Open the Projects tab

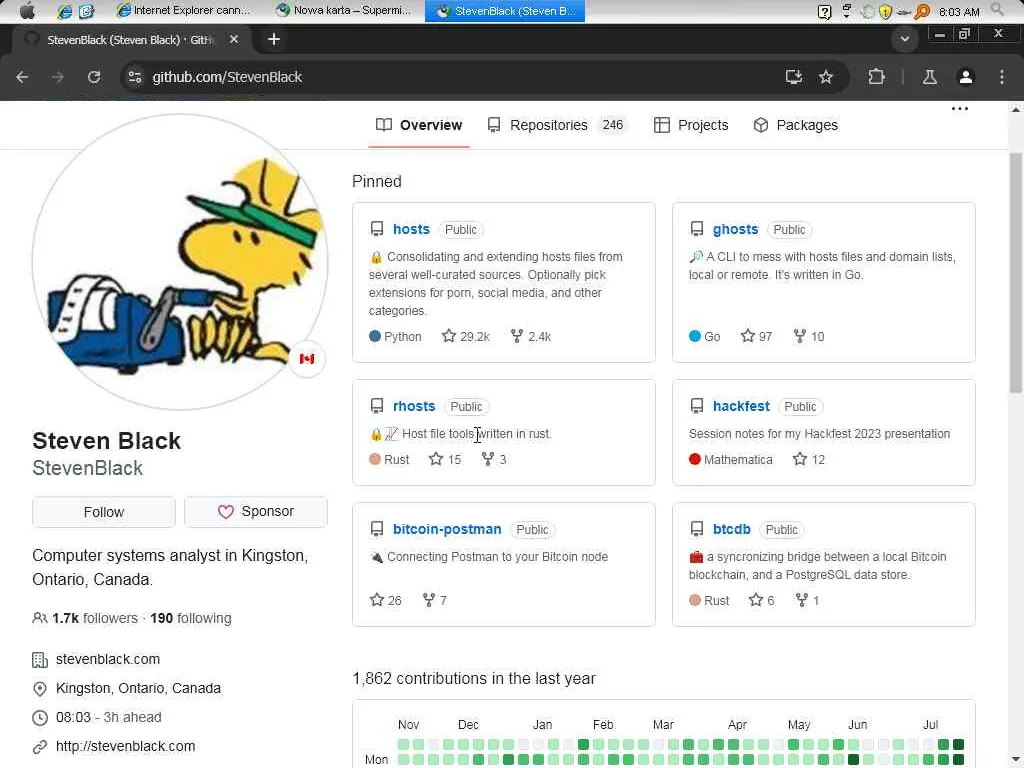(x=691, y=125)
